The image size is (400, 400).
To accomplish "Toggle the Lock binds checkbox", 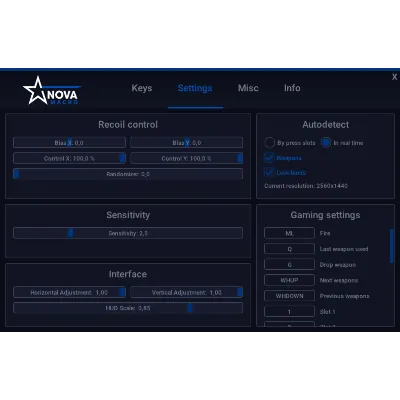I will coord(269,172).
